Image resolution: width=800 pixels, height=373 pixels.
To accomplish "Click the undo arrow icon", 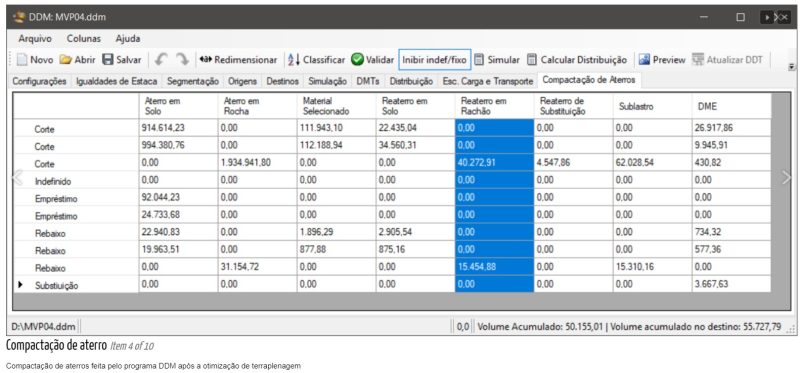I will (162, 60).
